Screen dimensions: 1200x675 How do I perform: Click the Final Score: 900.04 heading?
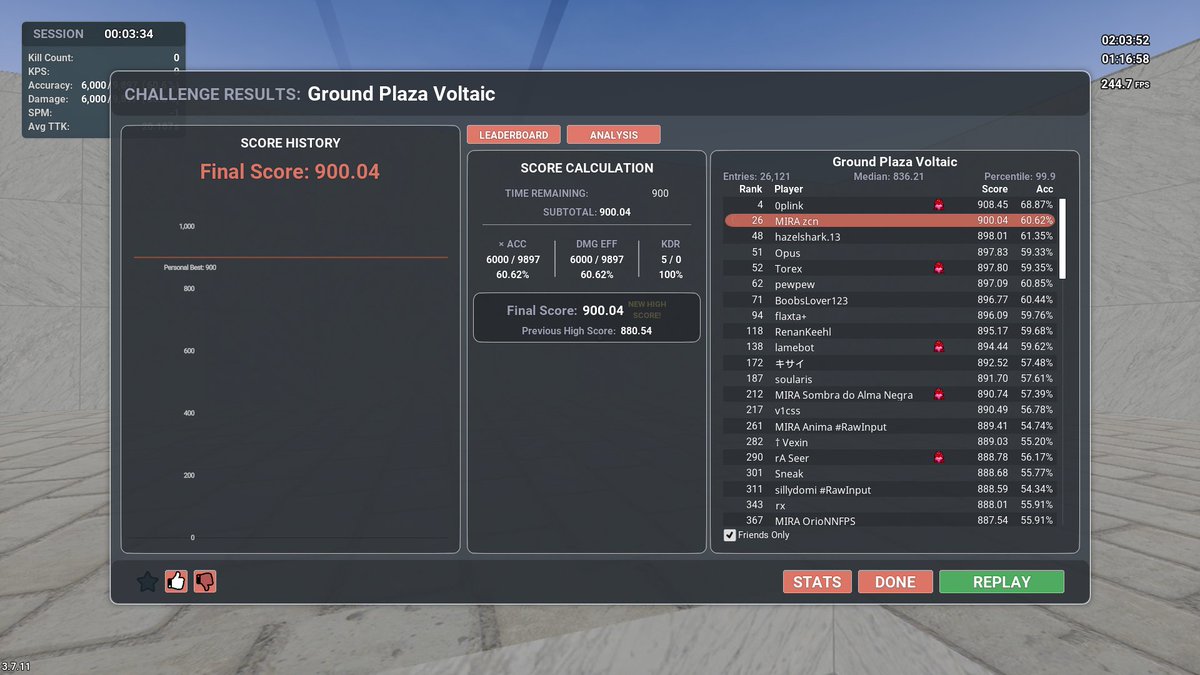(x=290, y=172)
